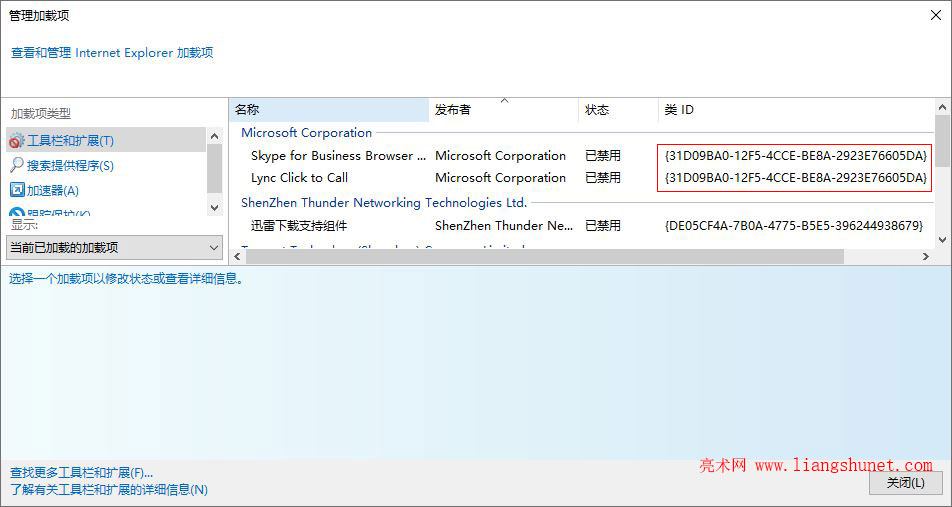Image resolution: width=952 pixels, height=507 pixels.
Task: Click horizontal scrollbar left arrow
Action: (x=237, y=257)
